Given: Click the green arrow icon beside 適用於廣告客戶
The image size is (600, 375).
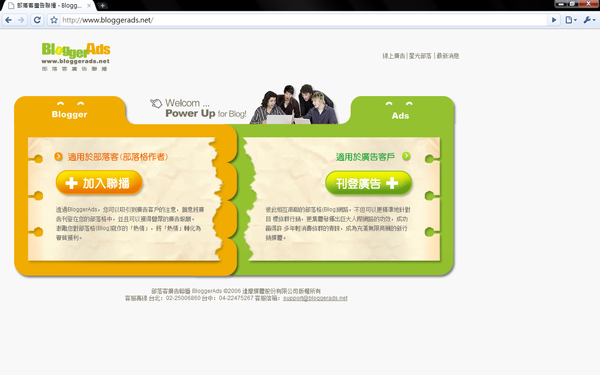Looking at the screenshot, I should click(406, 156).
